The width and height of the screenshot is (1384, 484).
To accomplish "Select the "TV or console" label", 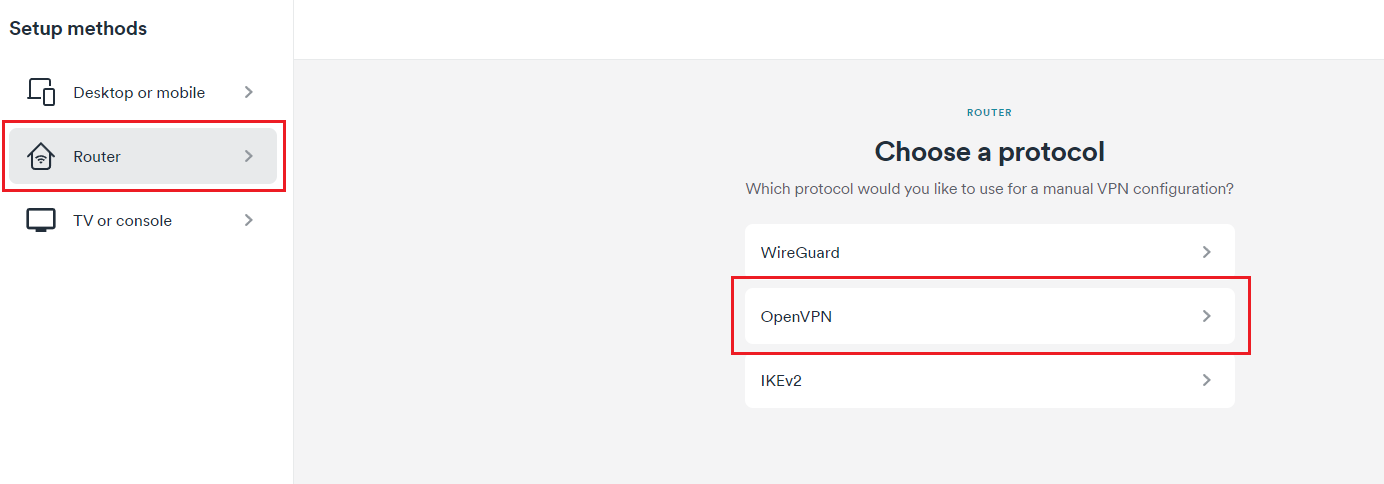I will pyautogui.click(x=122, y=221).
